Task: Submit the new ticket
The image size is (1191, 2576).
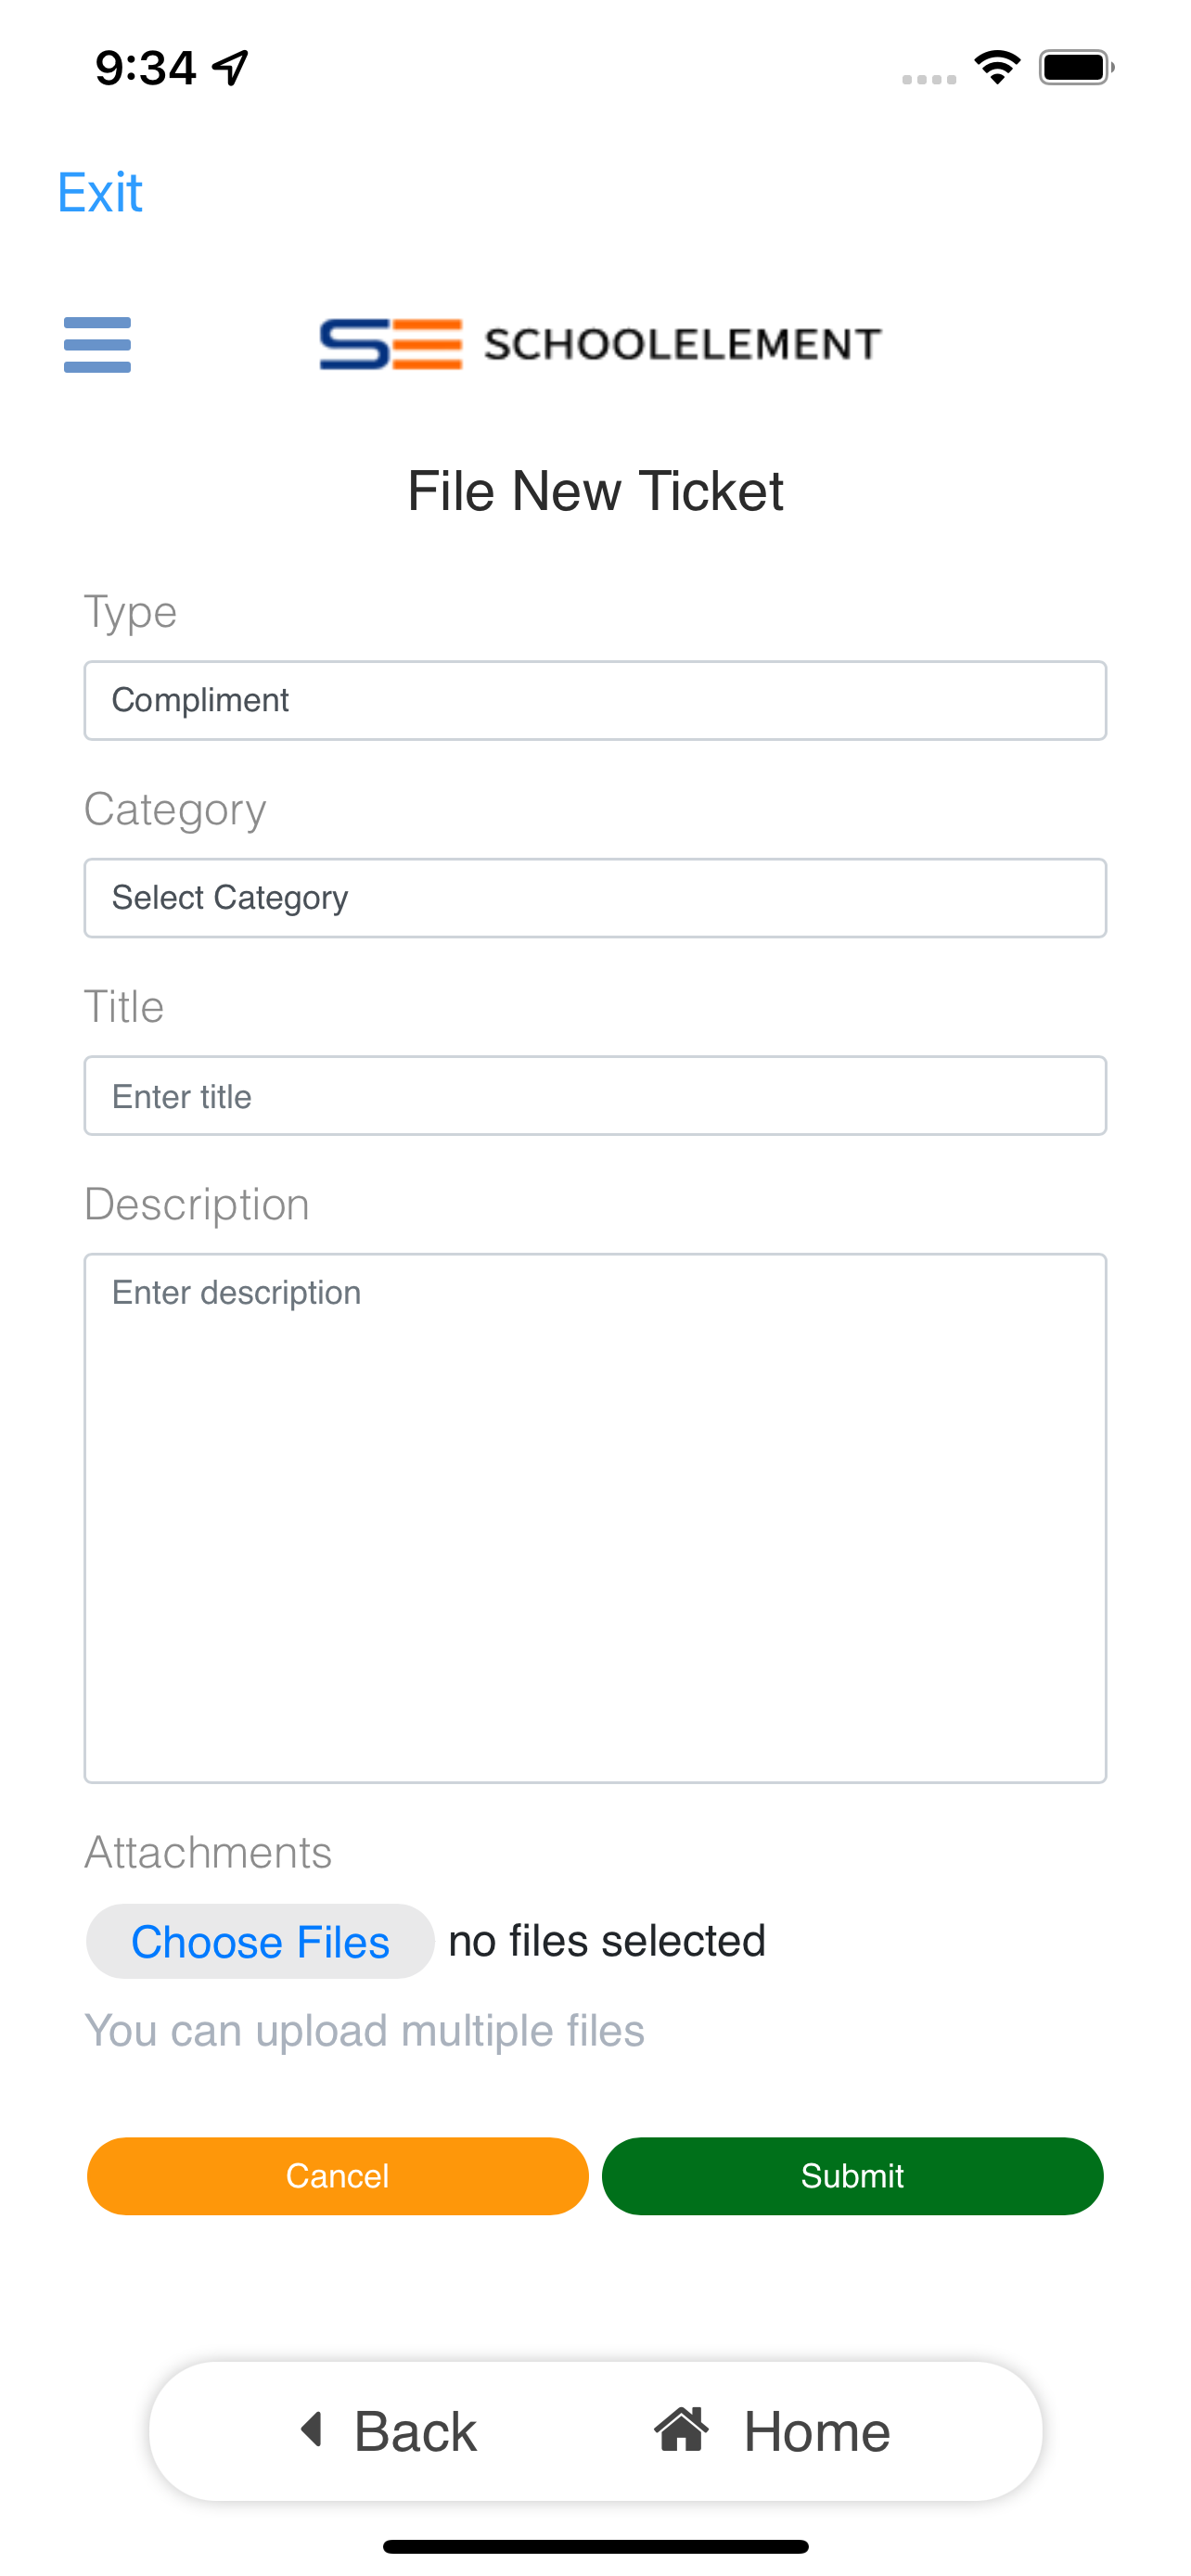Action: pyautogui.click(x=852, y=2176)
